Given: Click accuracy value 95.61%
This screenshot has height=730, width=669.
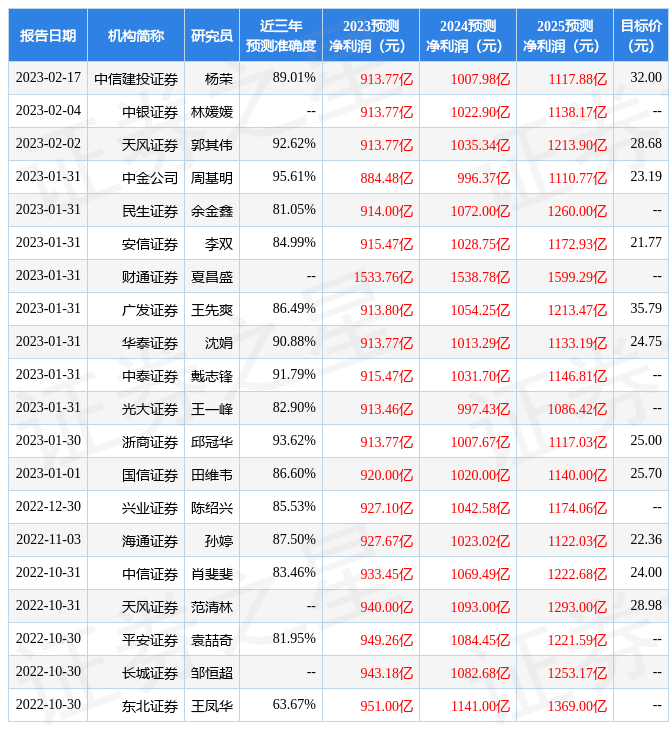Looking at the screenshot, I should pos(294,177).
